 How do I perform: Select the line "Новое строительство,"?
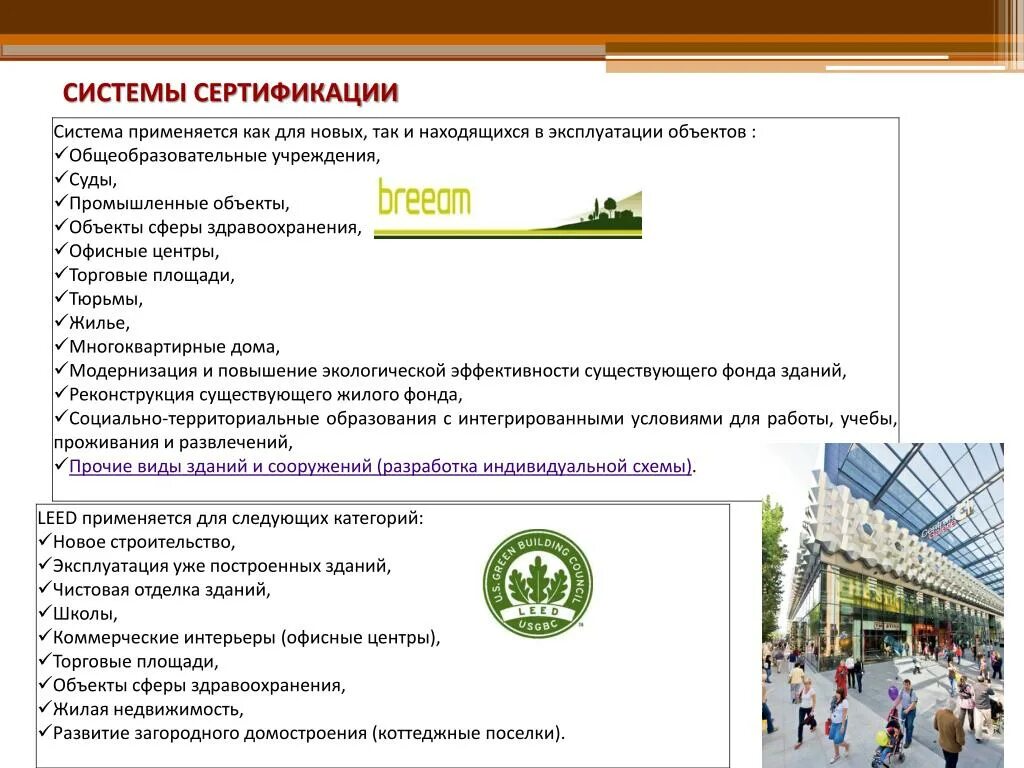[144, 543]
